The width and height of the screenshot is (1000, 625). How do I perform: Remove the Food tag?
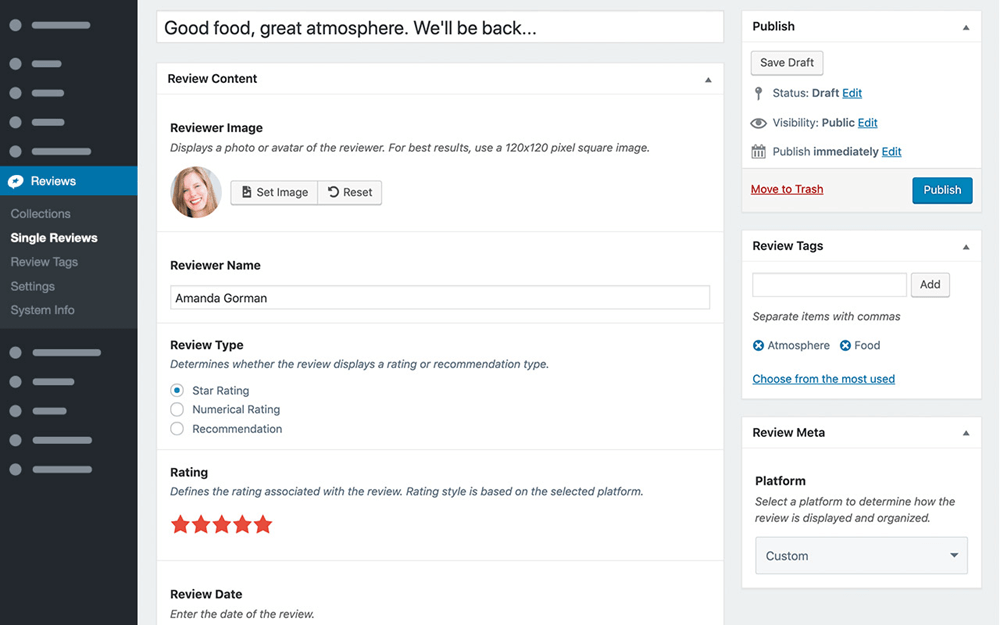(846, 346)
